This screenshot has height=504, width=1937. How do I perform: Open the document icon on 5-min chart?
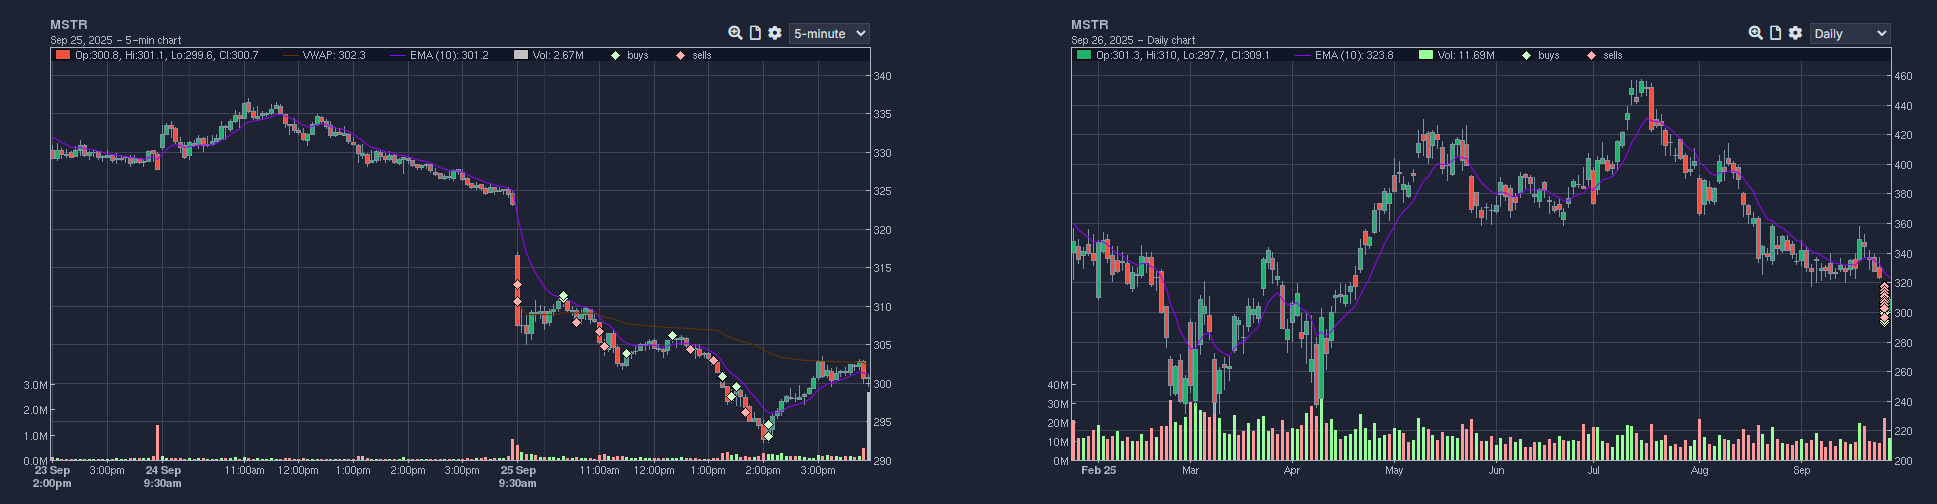coord(755,33)
